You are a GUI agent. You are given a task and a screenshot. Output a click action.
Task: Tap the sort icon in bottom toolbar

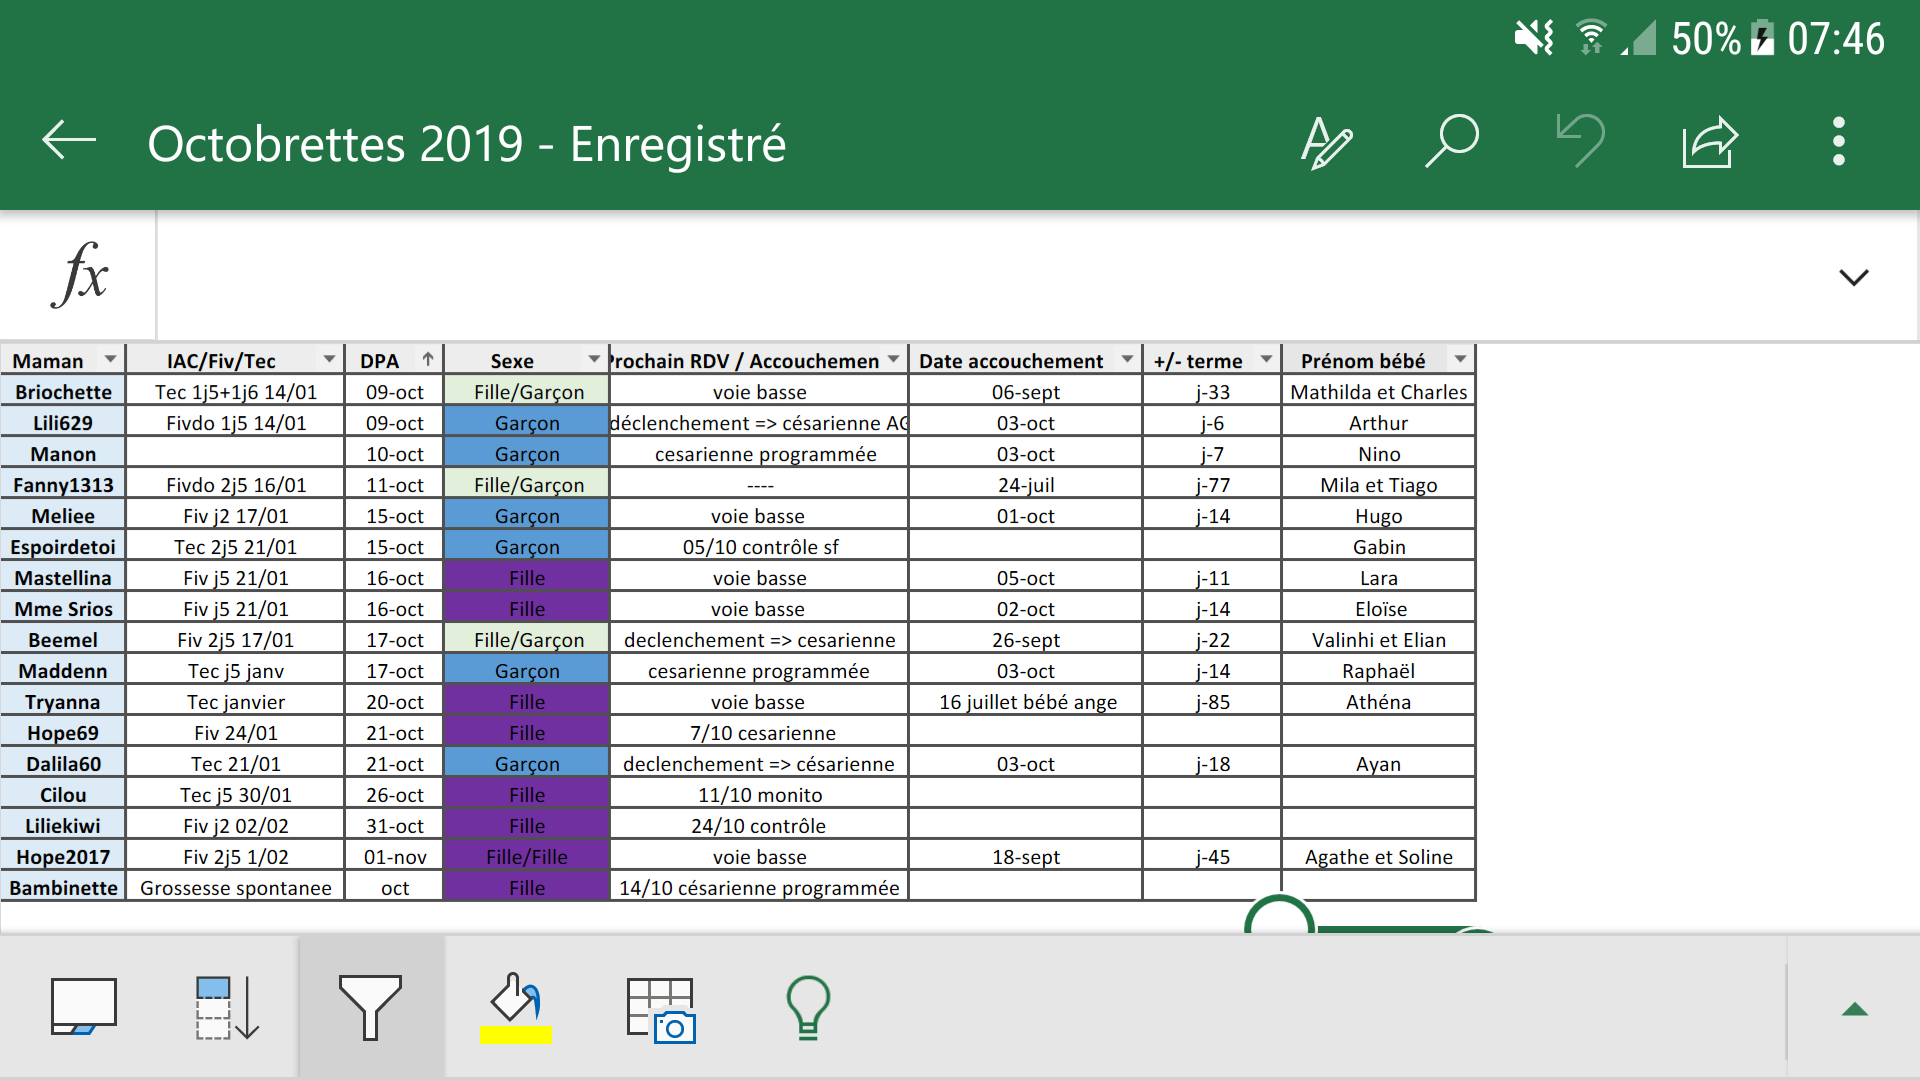pos(227,1007)
